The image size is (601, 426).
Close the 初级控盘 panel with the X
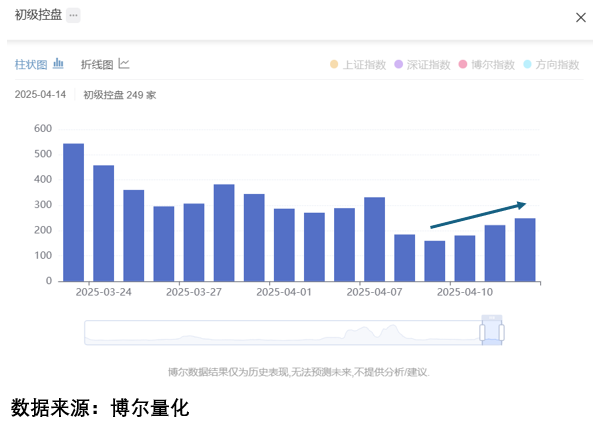(581, 17)
